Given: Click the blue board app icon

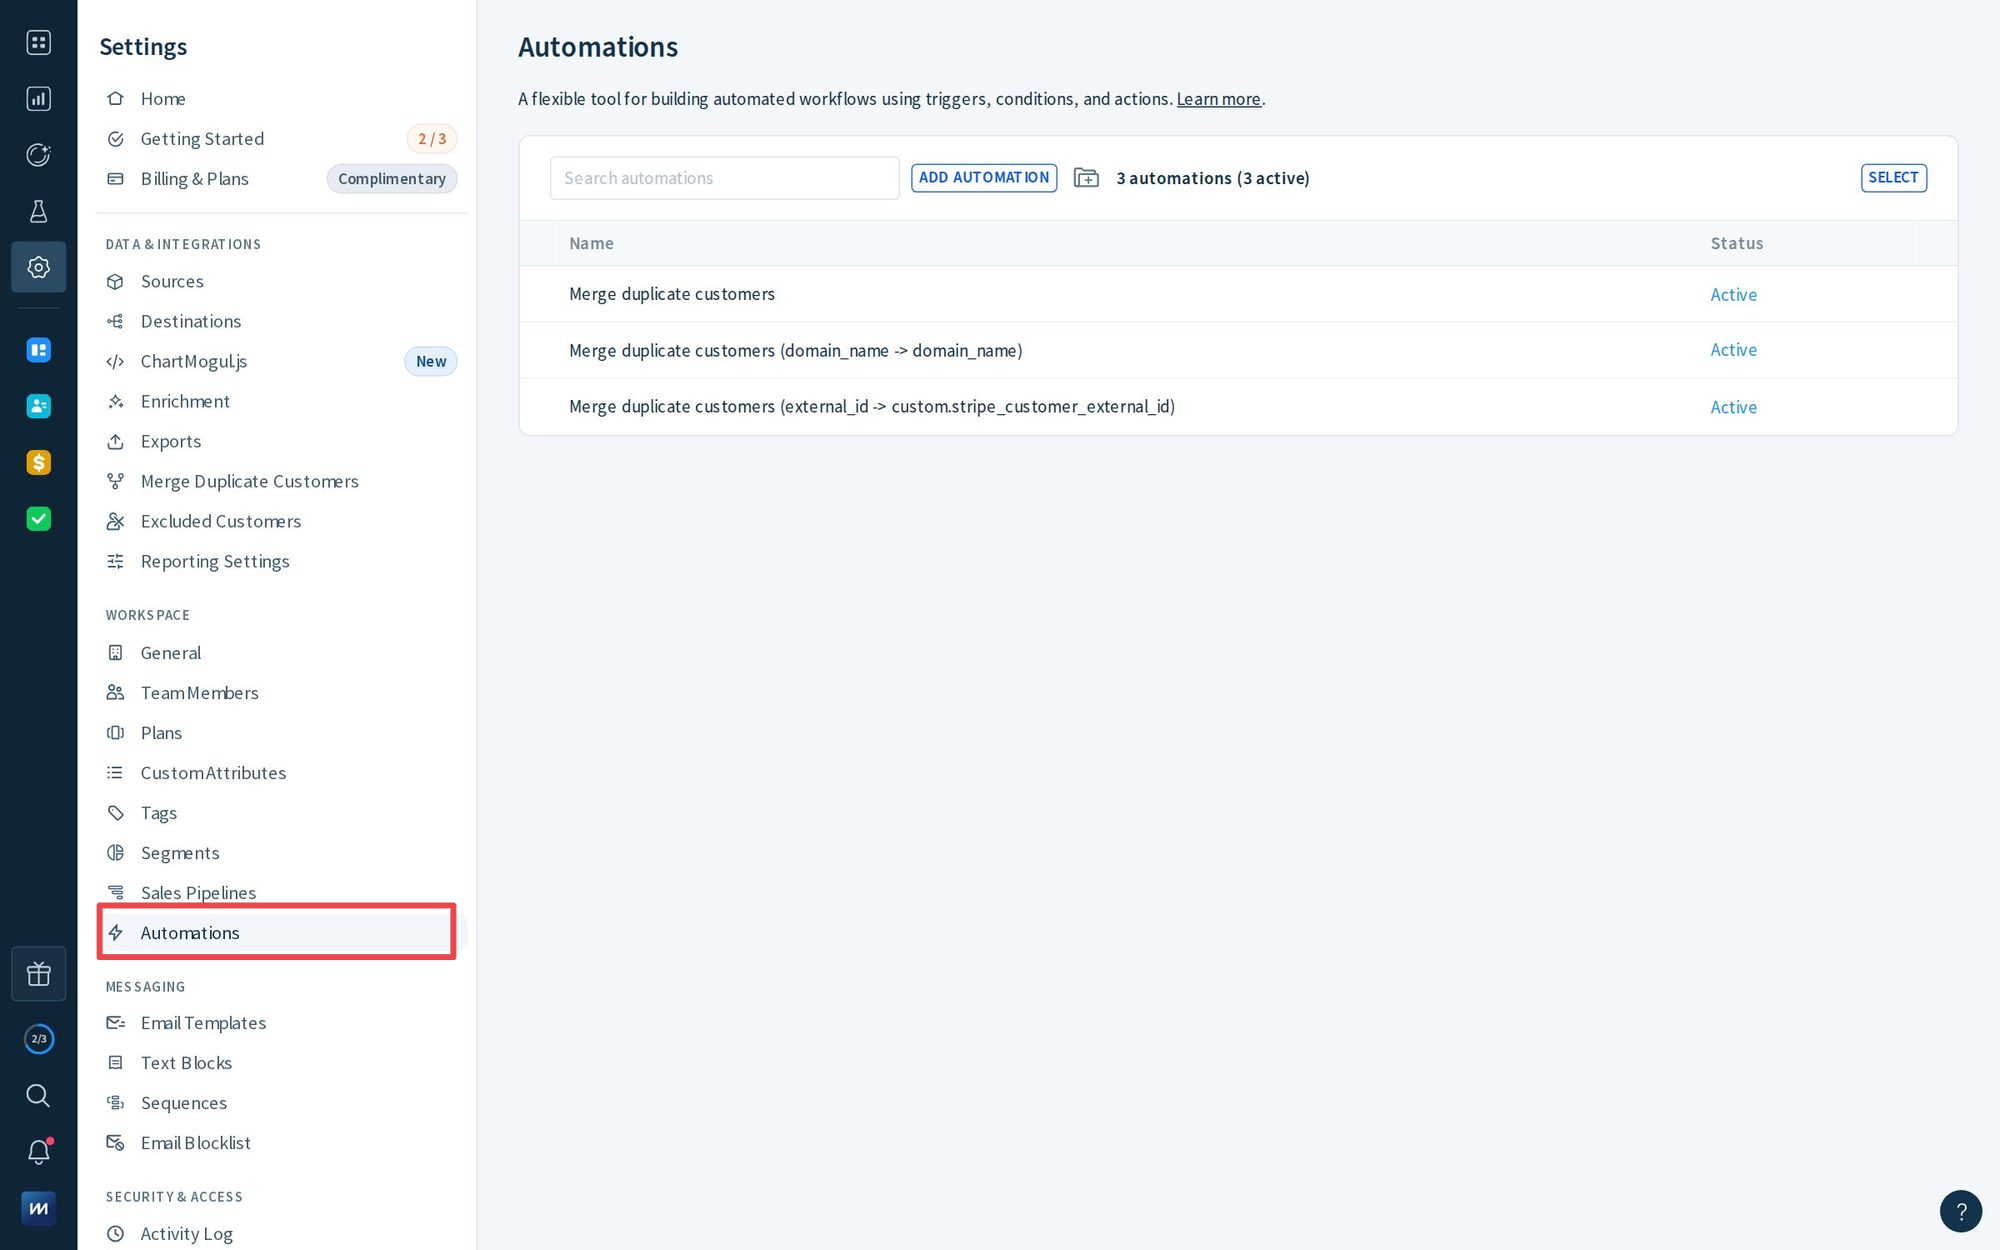Looking at the screenshot, I should pyautogui.click(x=38, y=350).
